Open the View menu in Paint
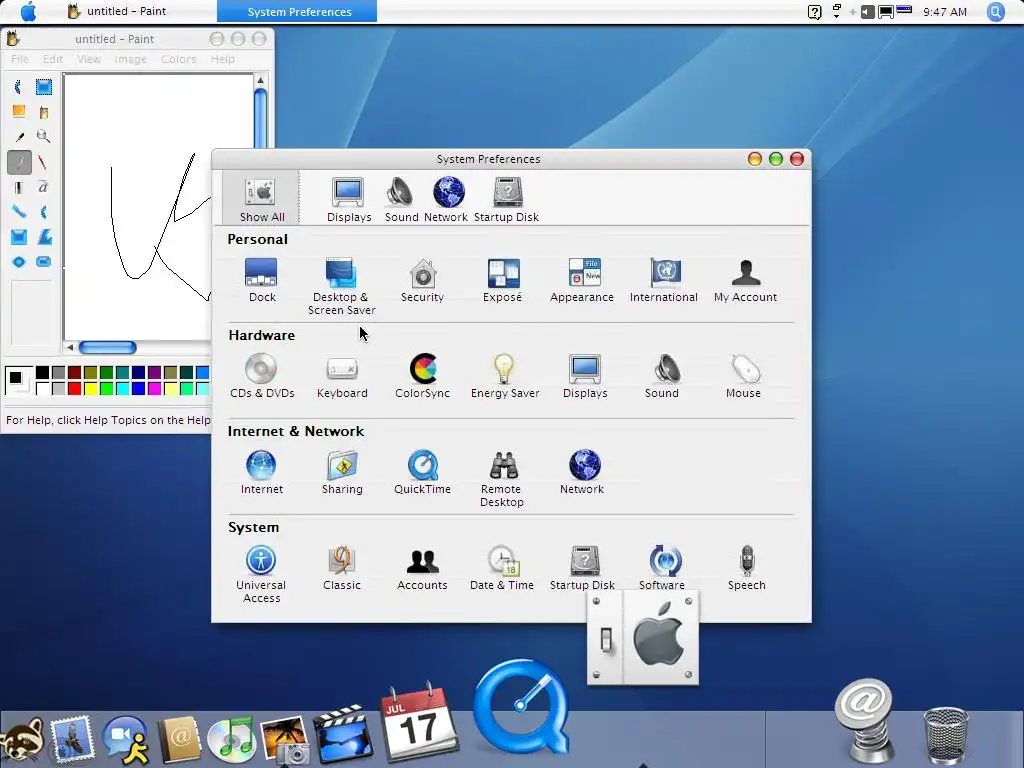The width and height of the screenshot is (1024, 768). click(x=89, y=59)
